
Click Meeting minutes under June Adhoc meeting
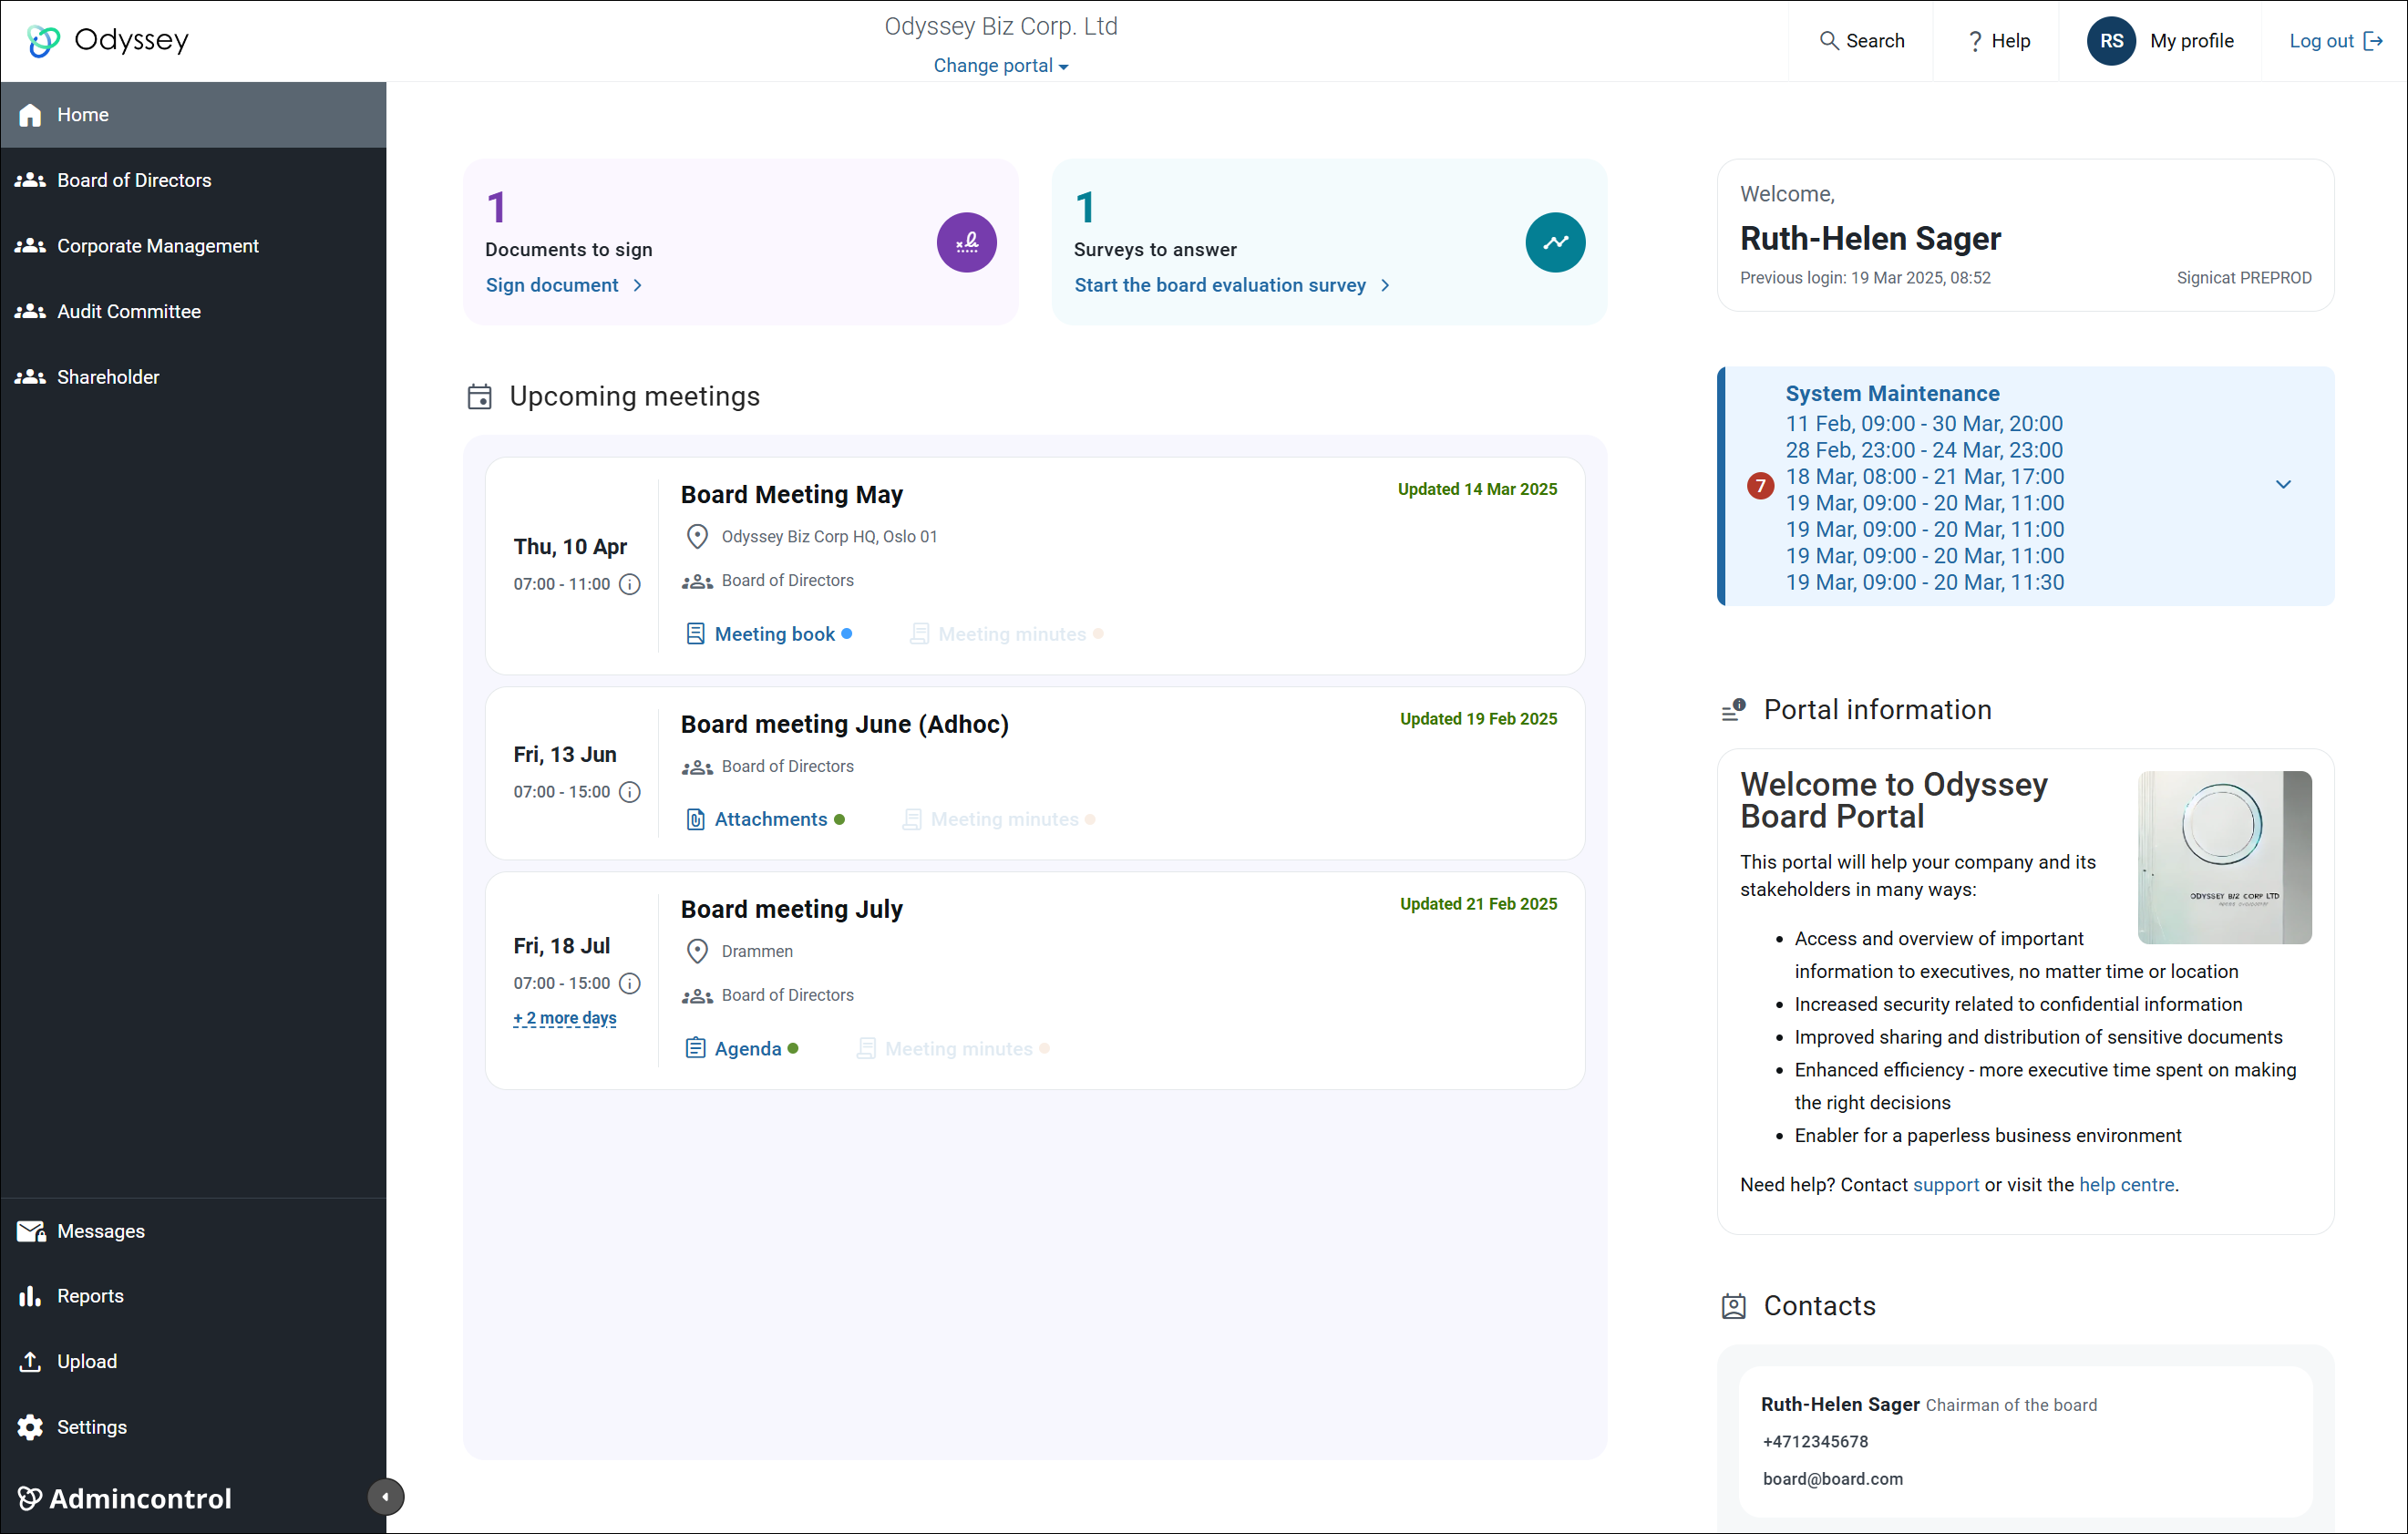[998, 819]
